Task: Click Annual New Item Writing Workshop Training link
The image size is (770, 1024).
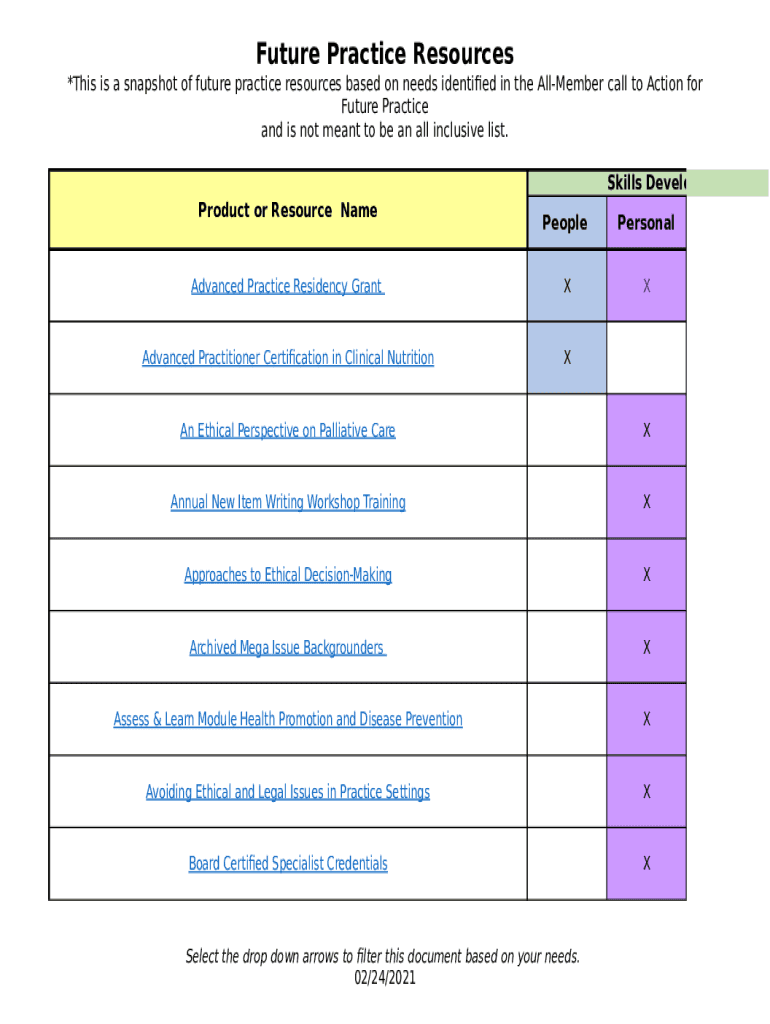Action: 288,503
